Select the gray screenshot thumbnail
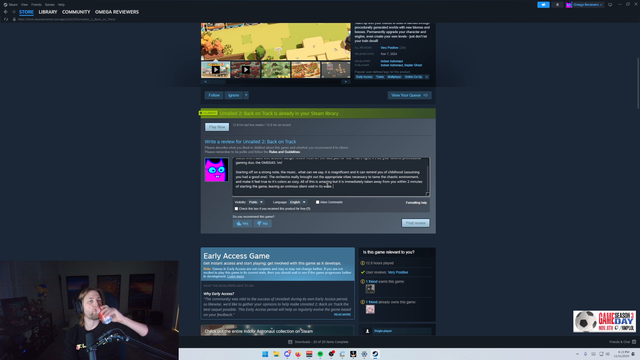 tap(336, 70)
